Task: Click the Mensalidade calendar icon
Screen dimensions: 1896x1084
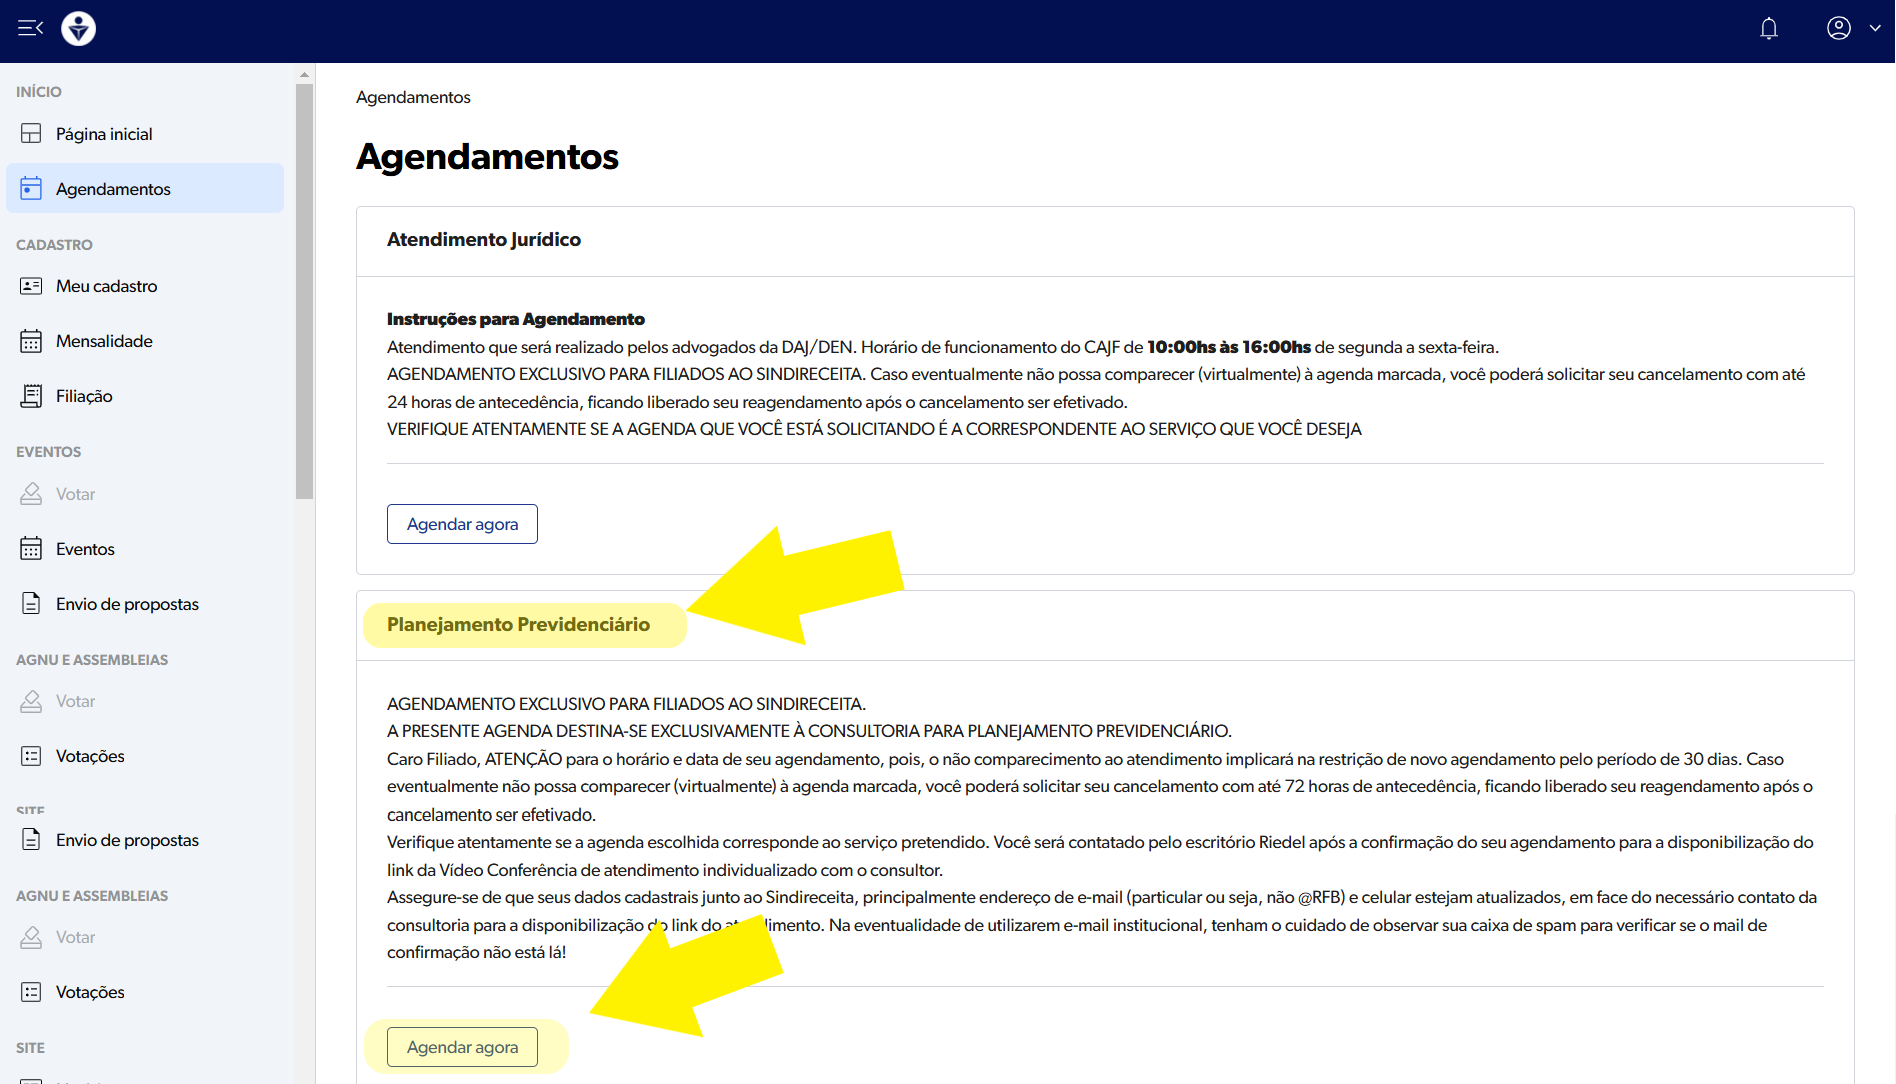Action: point(31,341)
